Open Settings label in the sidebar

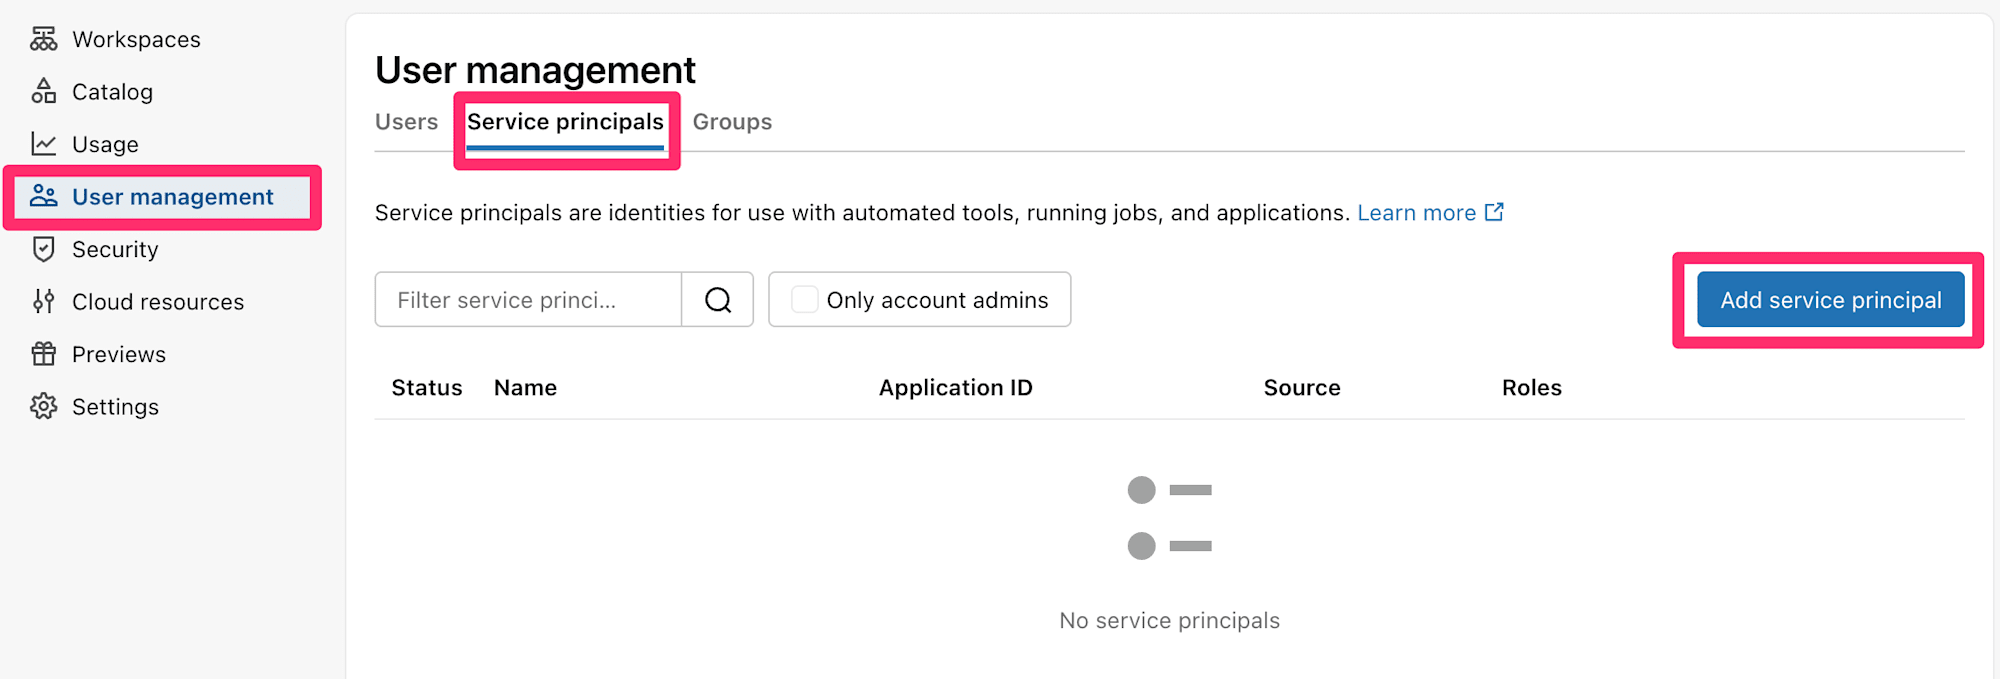point(115,407)
